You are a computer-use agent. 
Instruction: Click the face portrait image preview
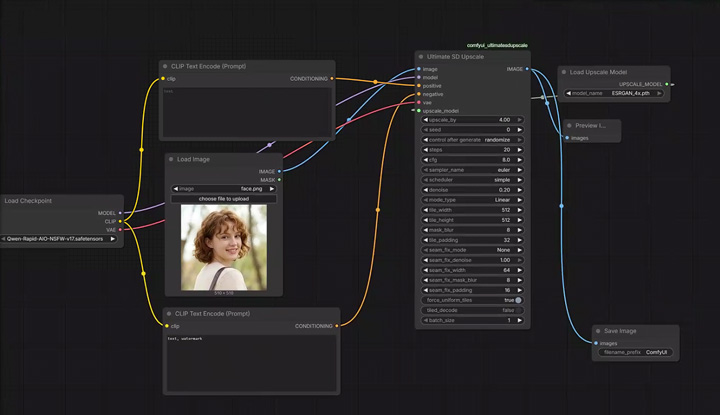(x=224, y=247)
